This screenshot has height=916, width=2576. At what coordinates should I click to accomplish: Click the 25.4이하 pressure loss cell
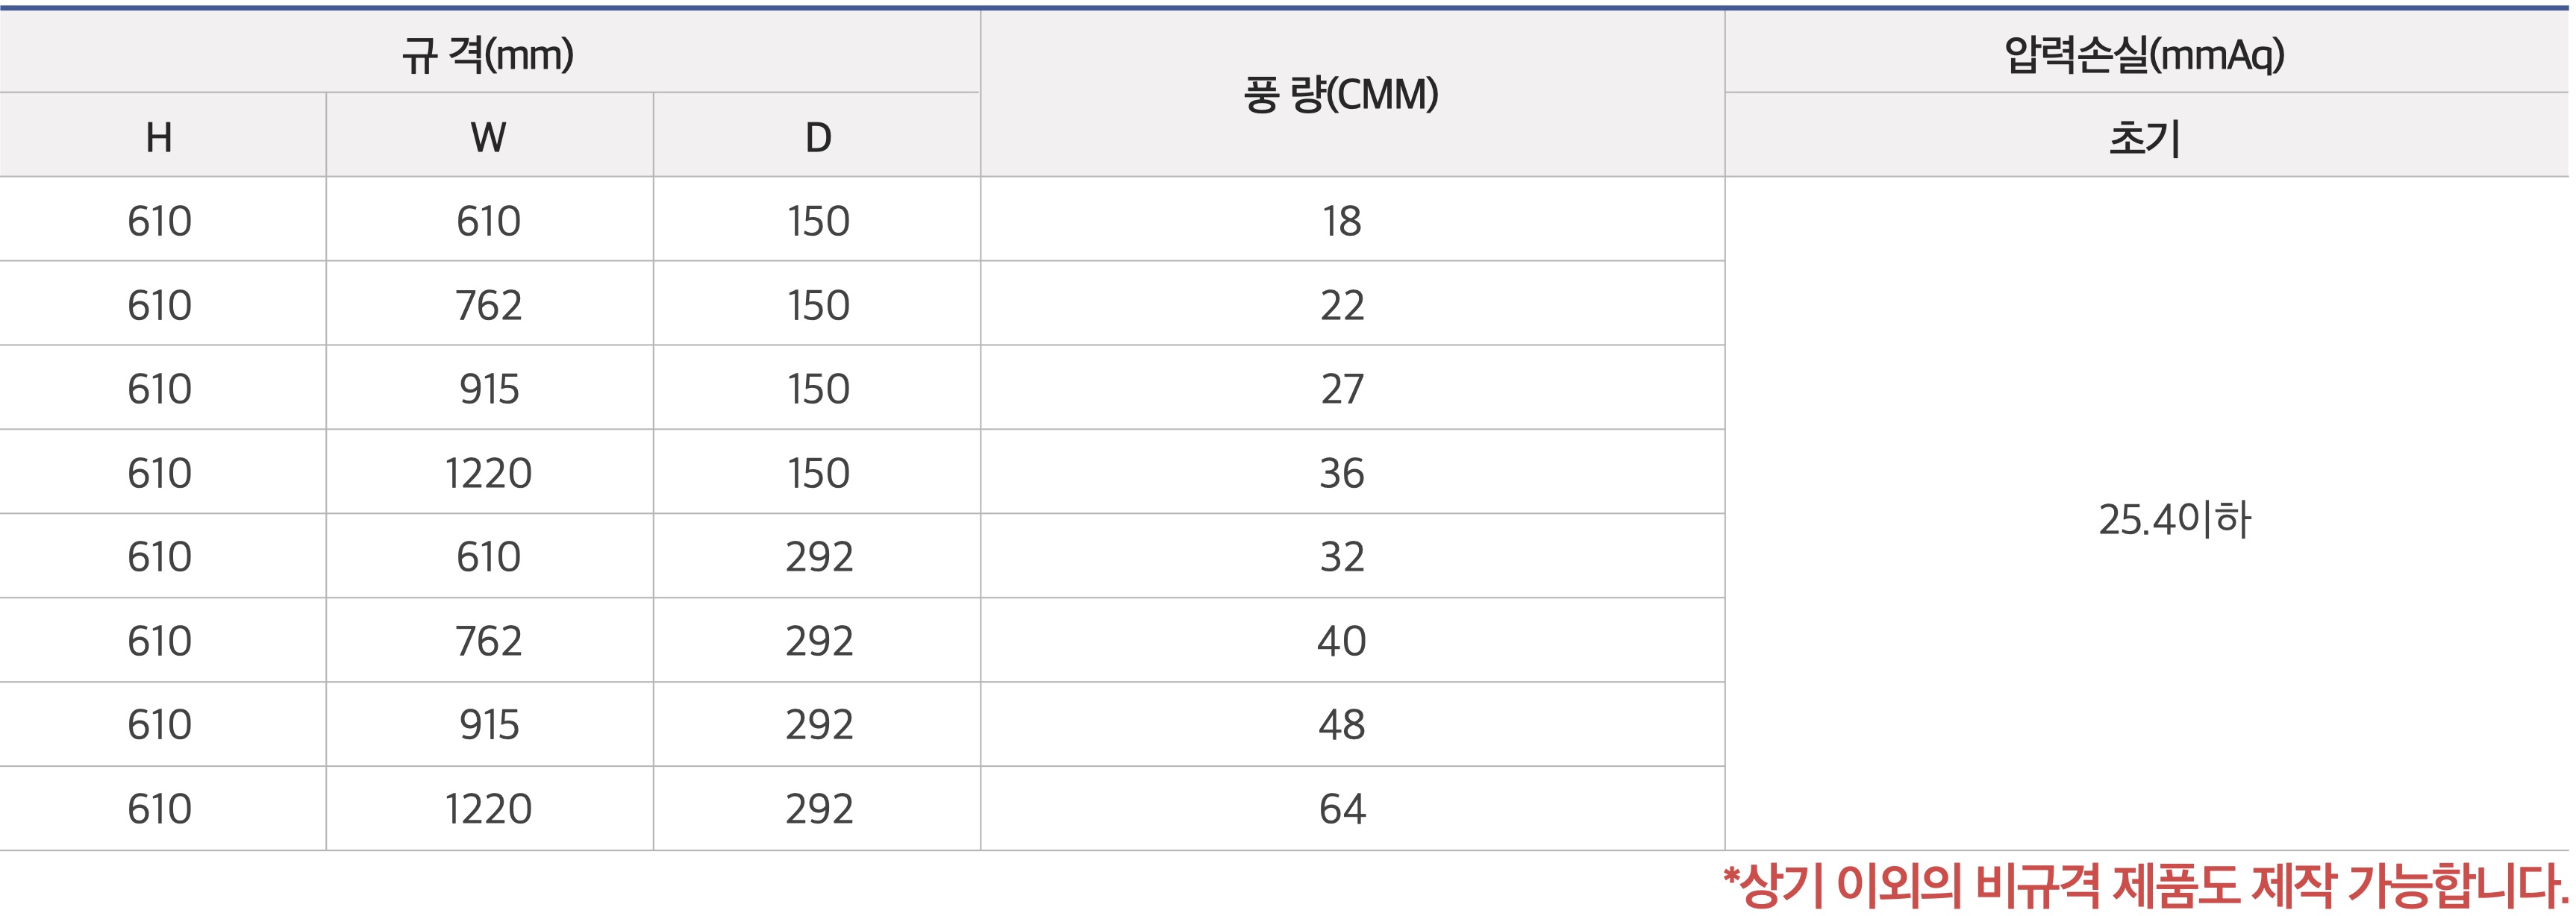click(x=2174, y=520)
